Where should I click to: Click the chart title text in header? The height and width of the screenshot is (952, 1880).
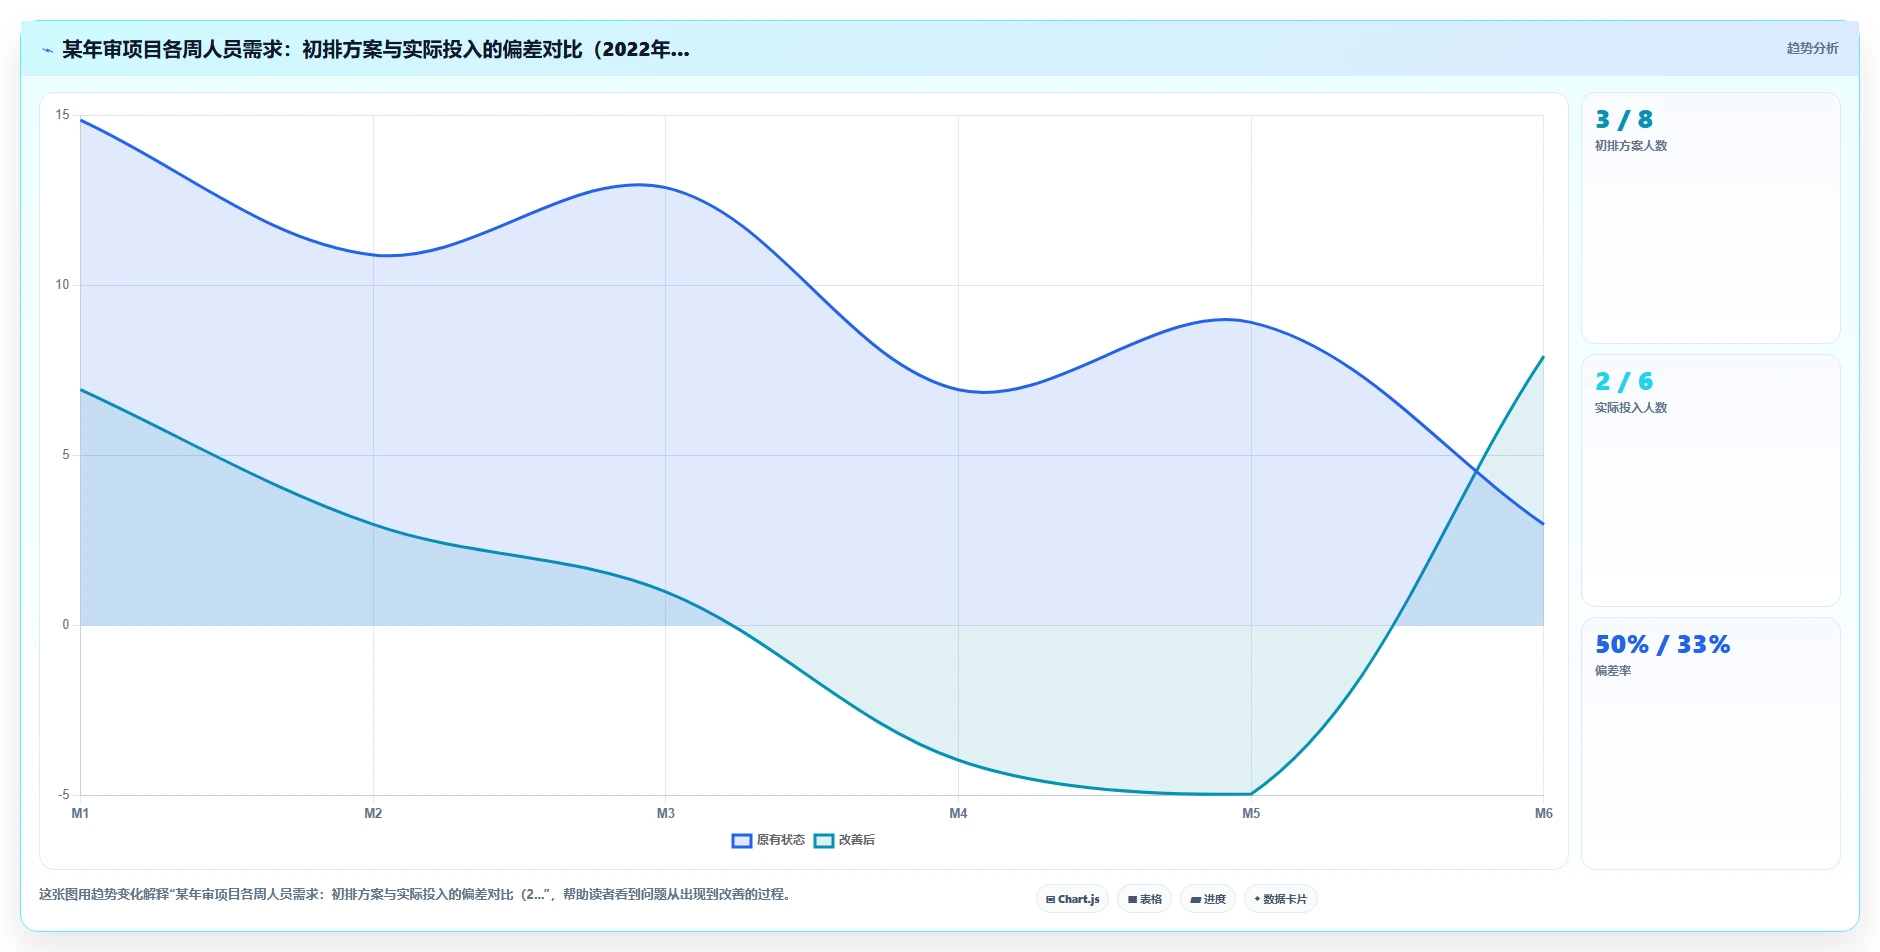(376, 49)
